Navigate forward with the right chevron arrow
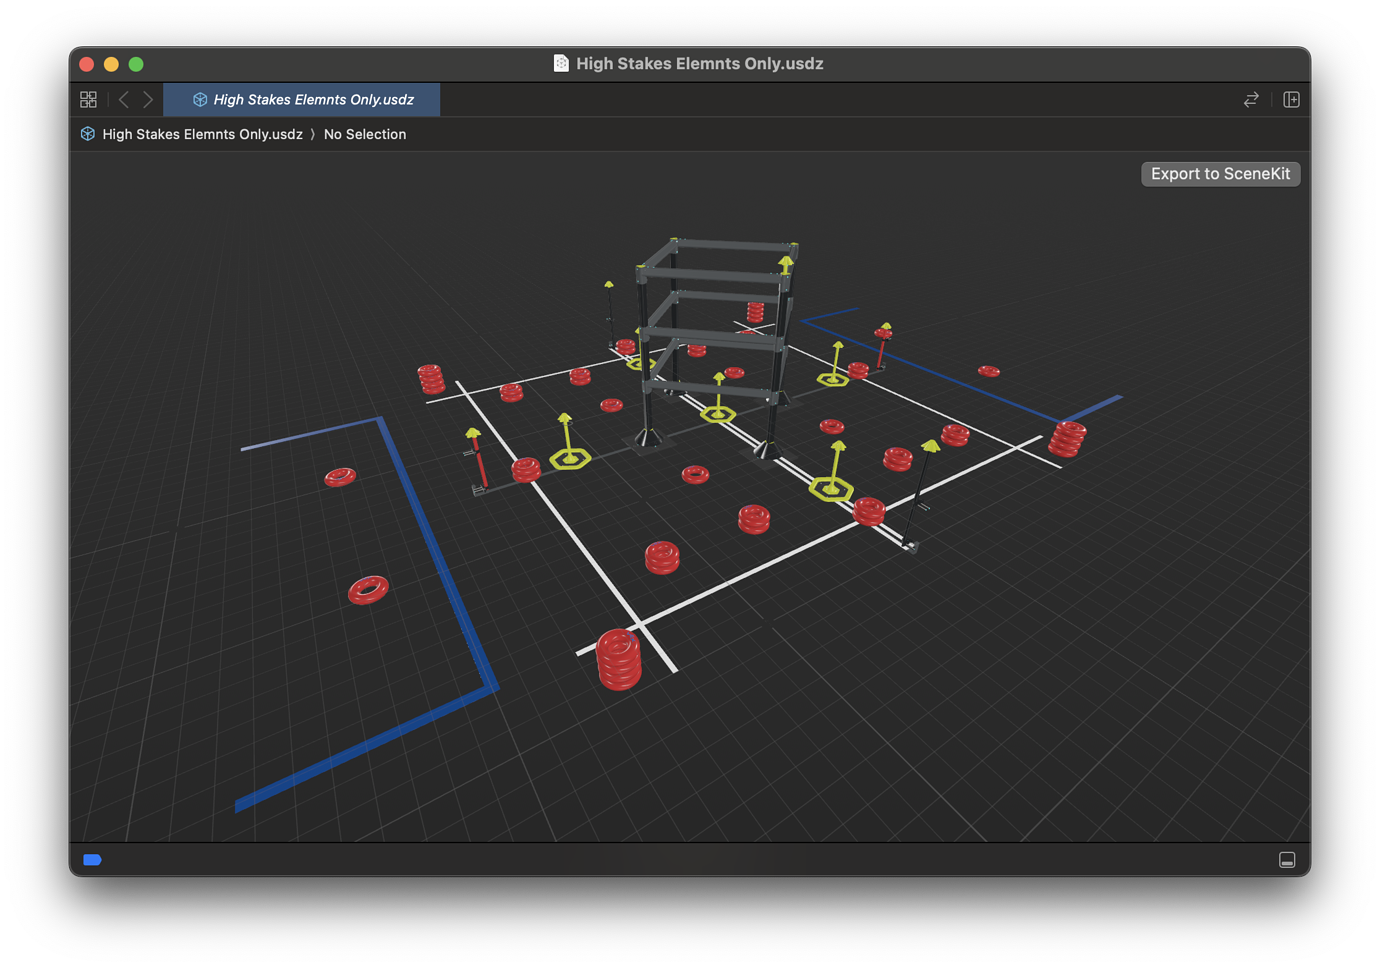 [148, 99]
